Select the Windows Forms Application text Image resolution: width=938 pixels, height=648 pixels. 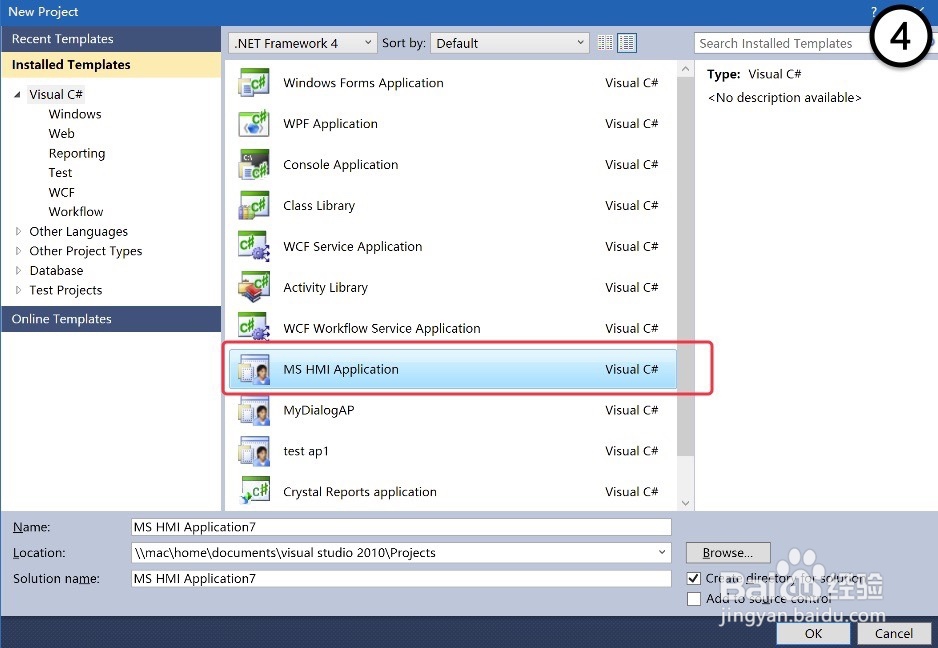pos(363,83)
